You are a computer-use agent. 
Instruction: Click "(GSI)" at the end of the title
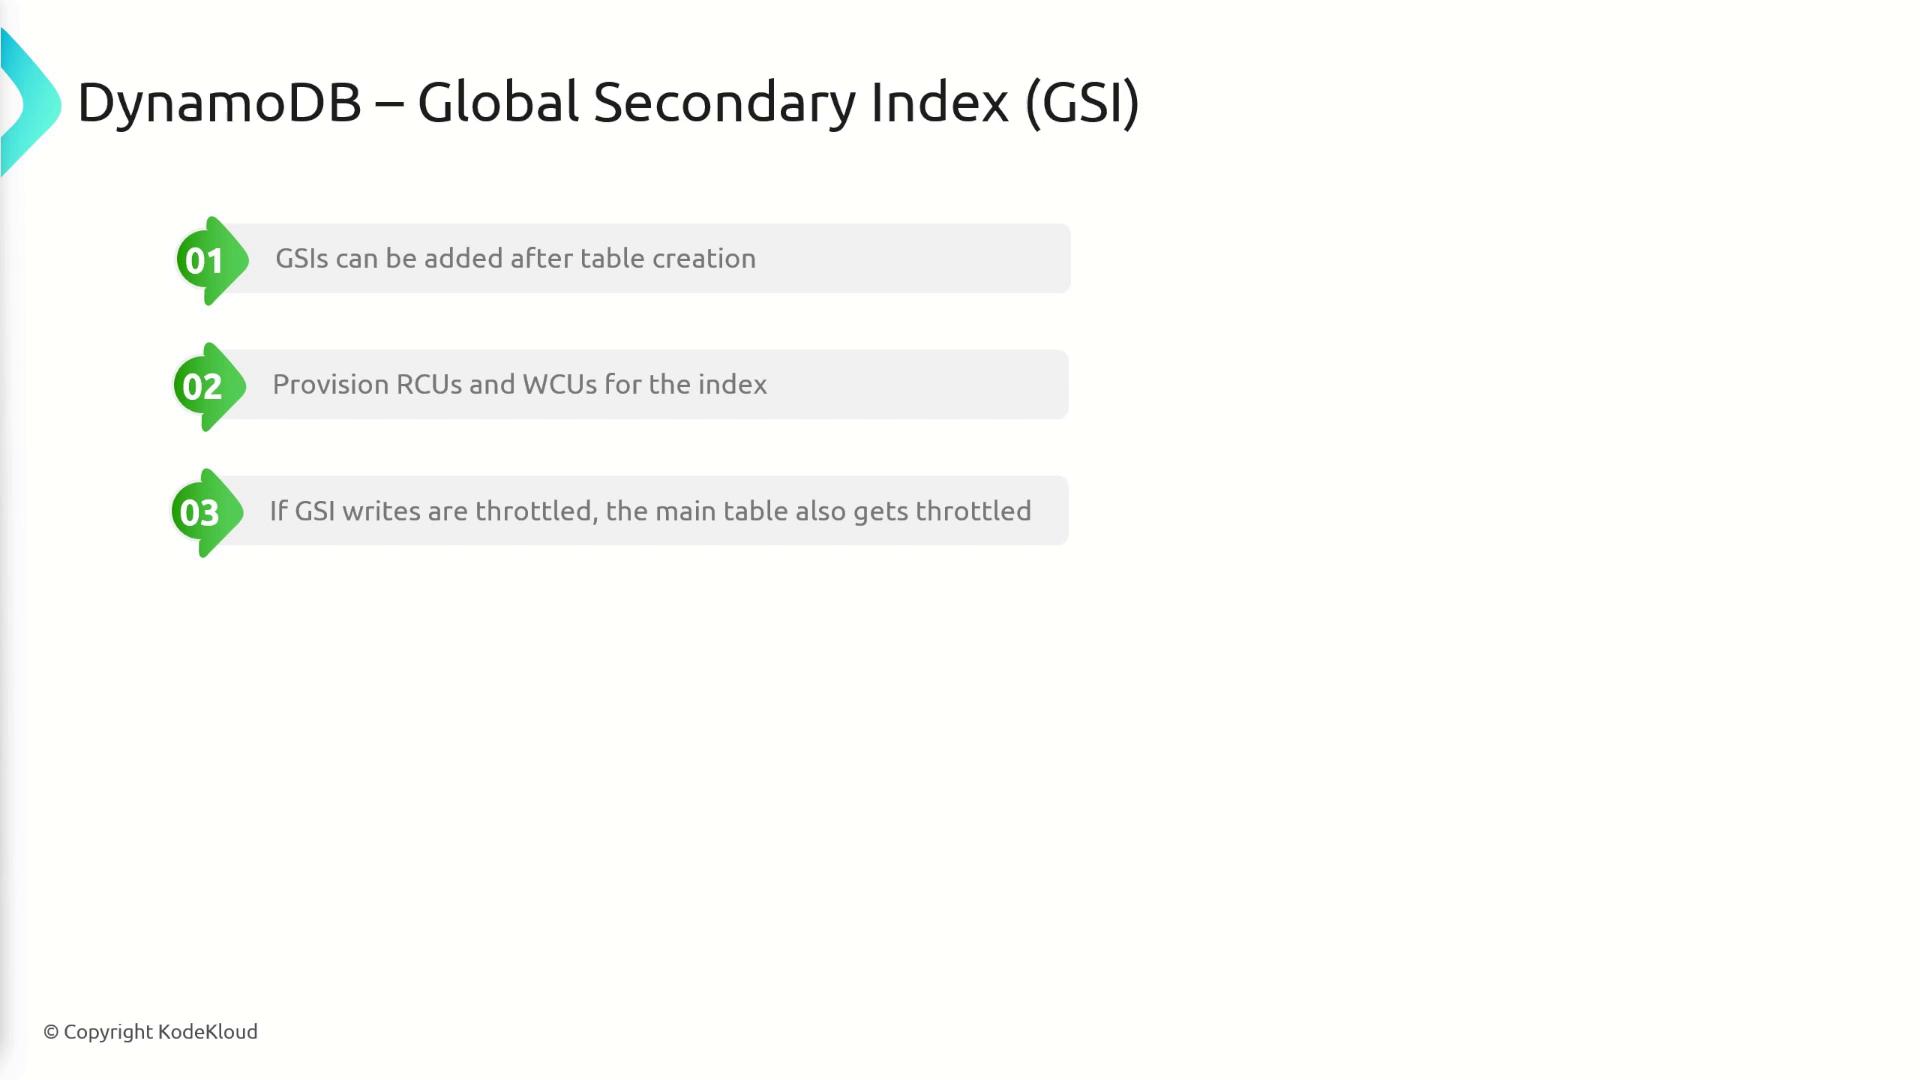point(1081,102)
